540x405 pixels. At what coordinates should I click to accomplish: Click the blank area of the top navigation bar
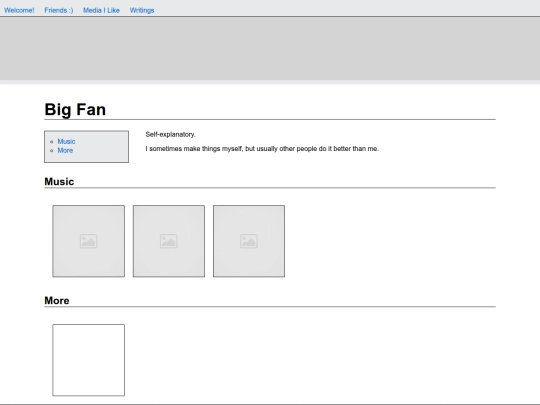[344, 8]
